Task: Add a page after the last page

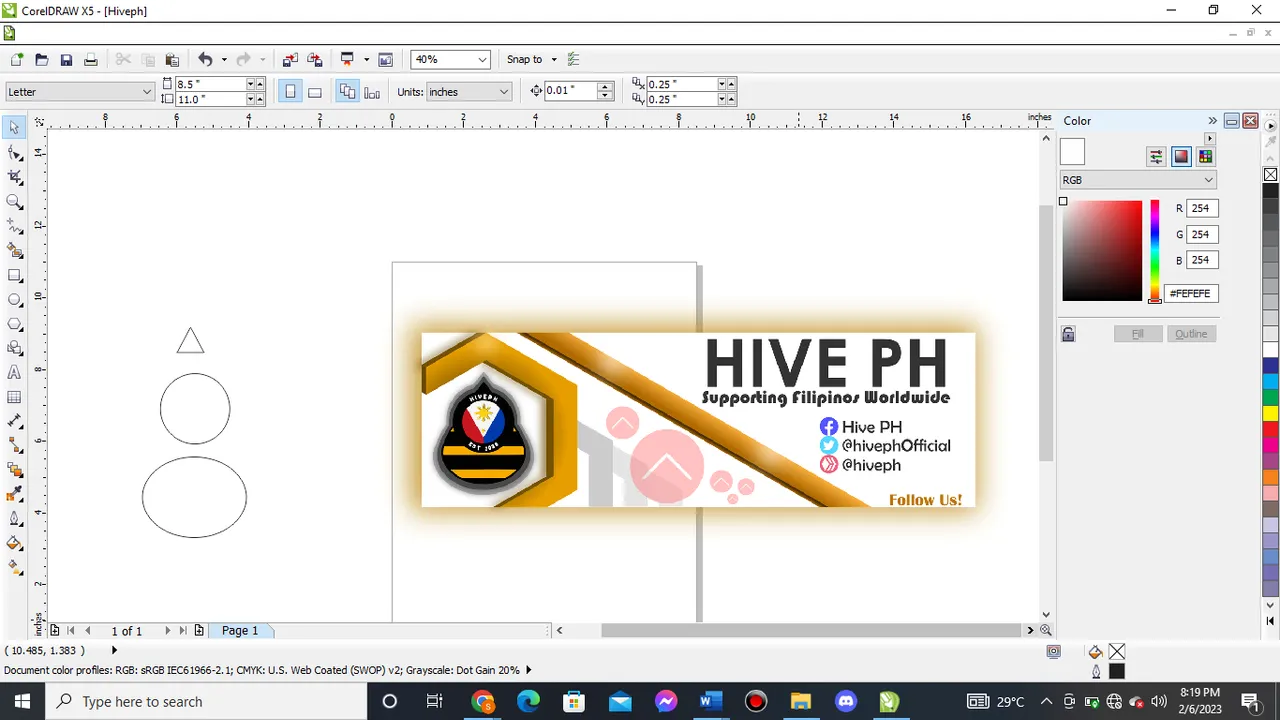Action: coord(199,631)
